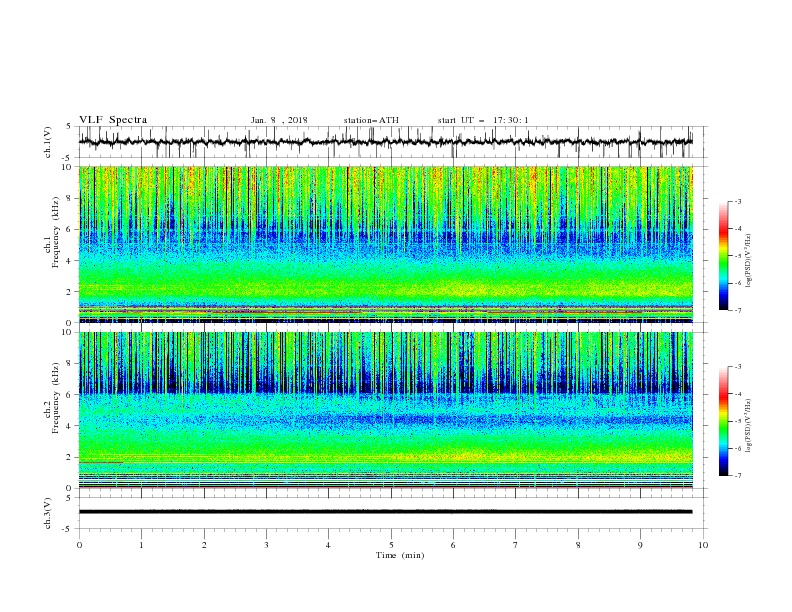792x612 pixels.
Task: Select the date text "Jan. 8 , 2018"
Action: pos(279,120)
